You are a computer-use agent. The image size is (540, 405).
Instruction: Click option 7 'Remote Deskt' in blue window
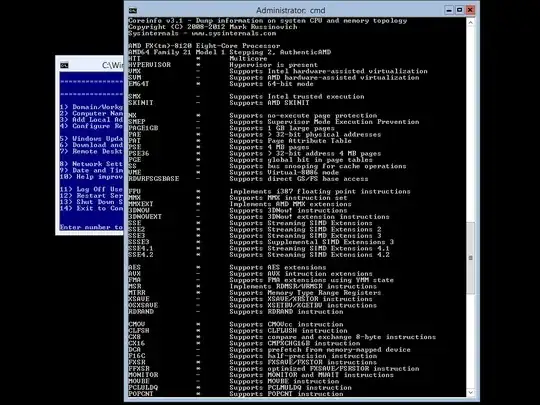(91, 152)
